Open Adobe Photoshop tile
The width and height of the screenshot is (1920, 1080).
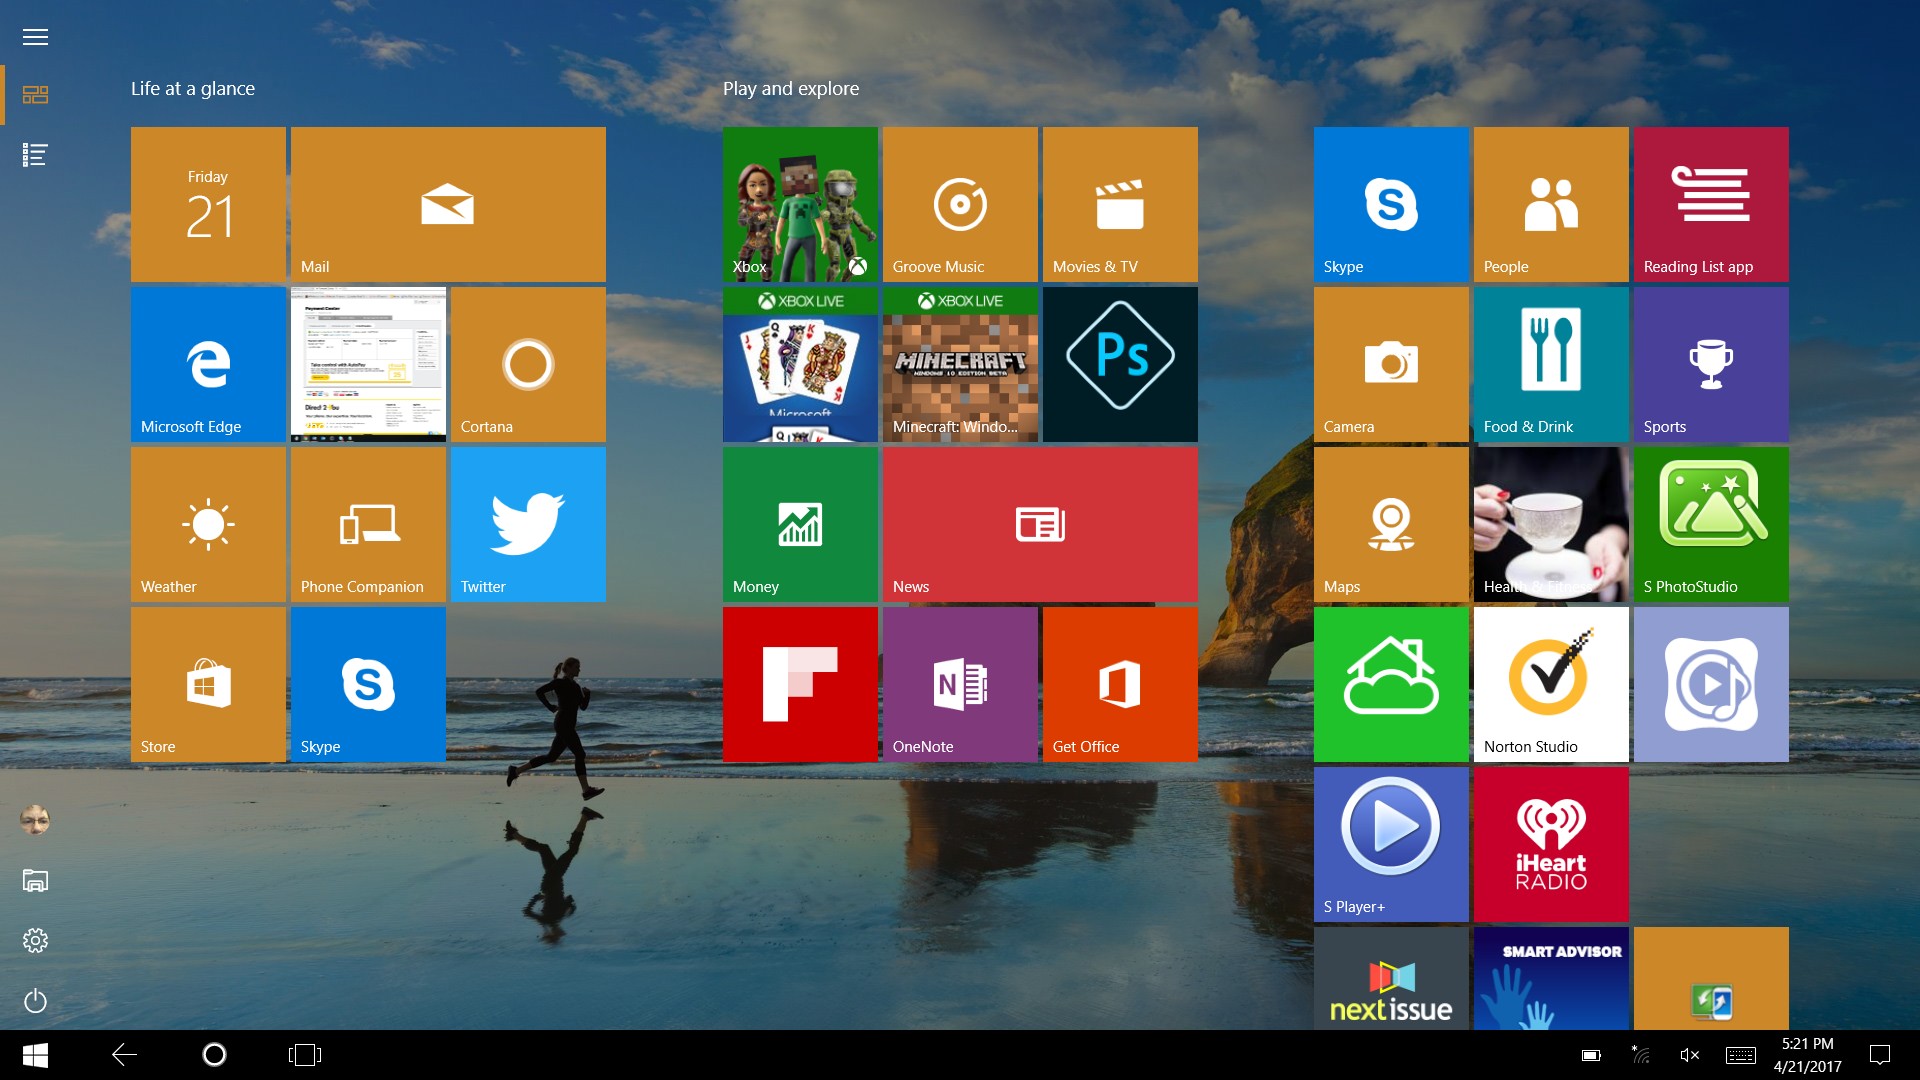pyautogui.click(x=1120, y=365)
